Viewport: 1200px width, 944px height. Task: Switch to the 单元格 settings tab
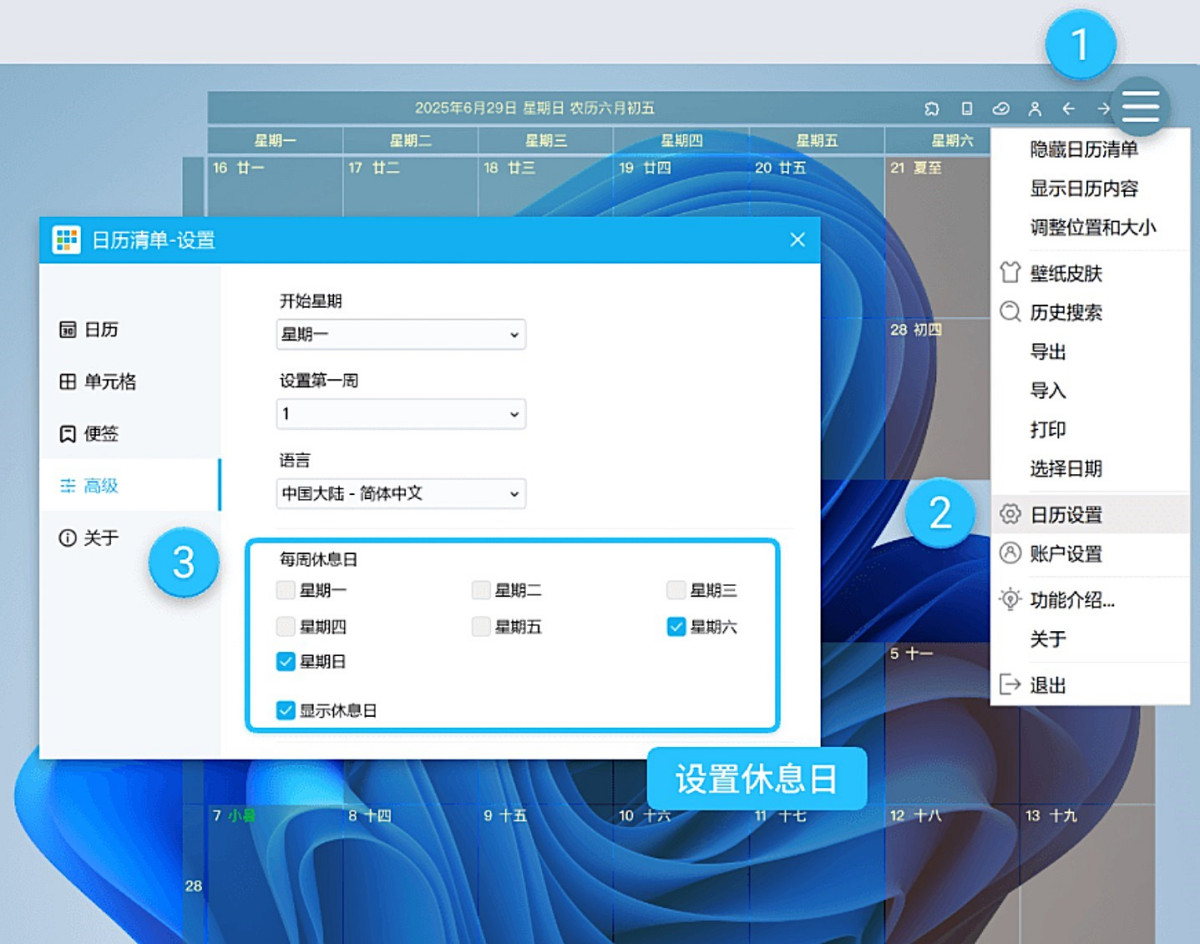click(x=101, y=382)
